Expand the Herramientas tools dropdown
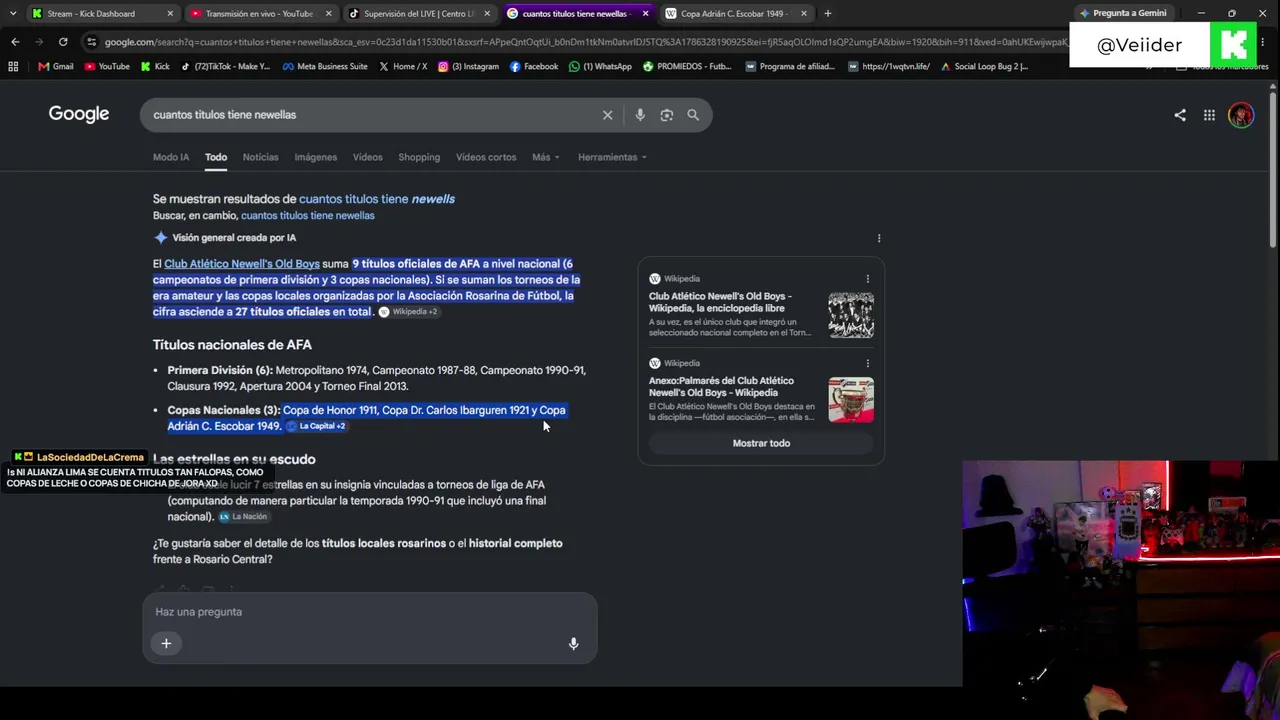 click(x=612, y=157)
